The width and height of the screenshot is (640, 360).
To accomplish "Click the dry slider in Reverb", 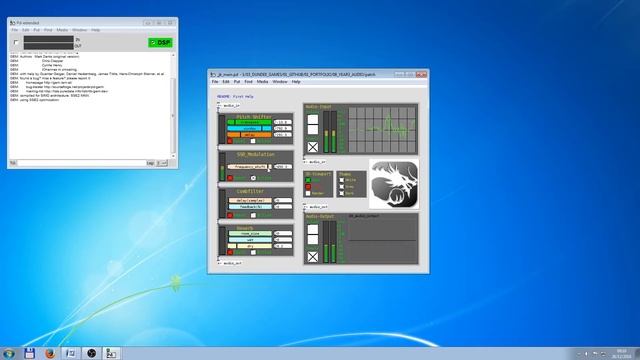I will point(249,246).
